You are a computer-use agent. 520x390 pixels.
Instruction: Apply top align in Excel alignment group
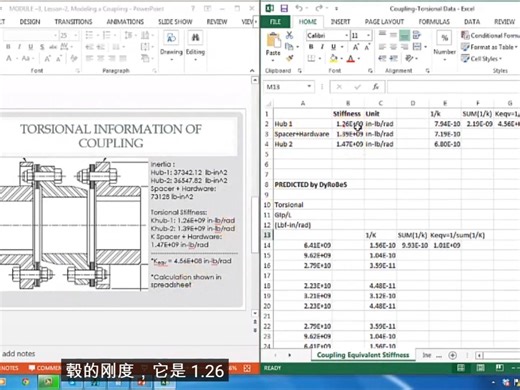click(x=382, y=35)
